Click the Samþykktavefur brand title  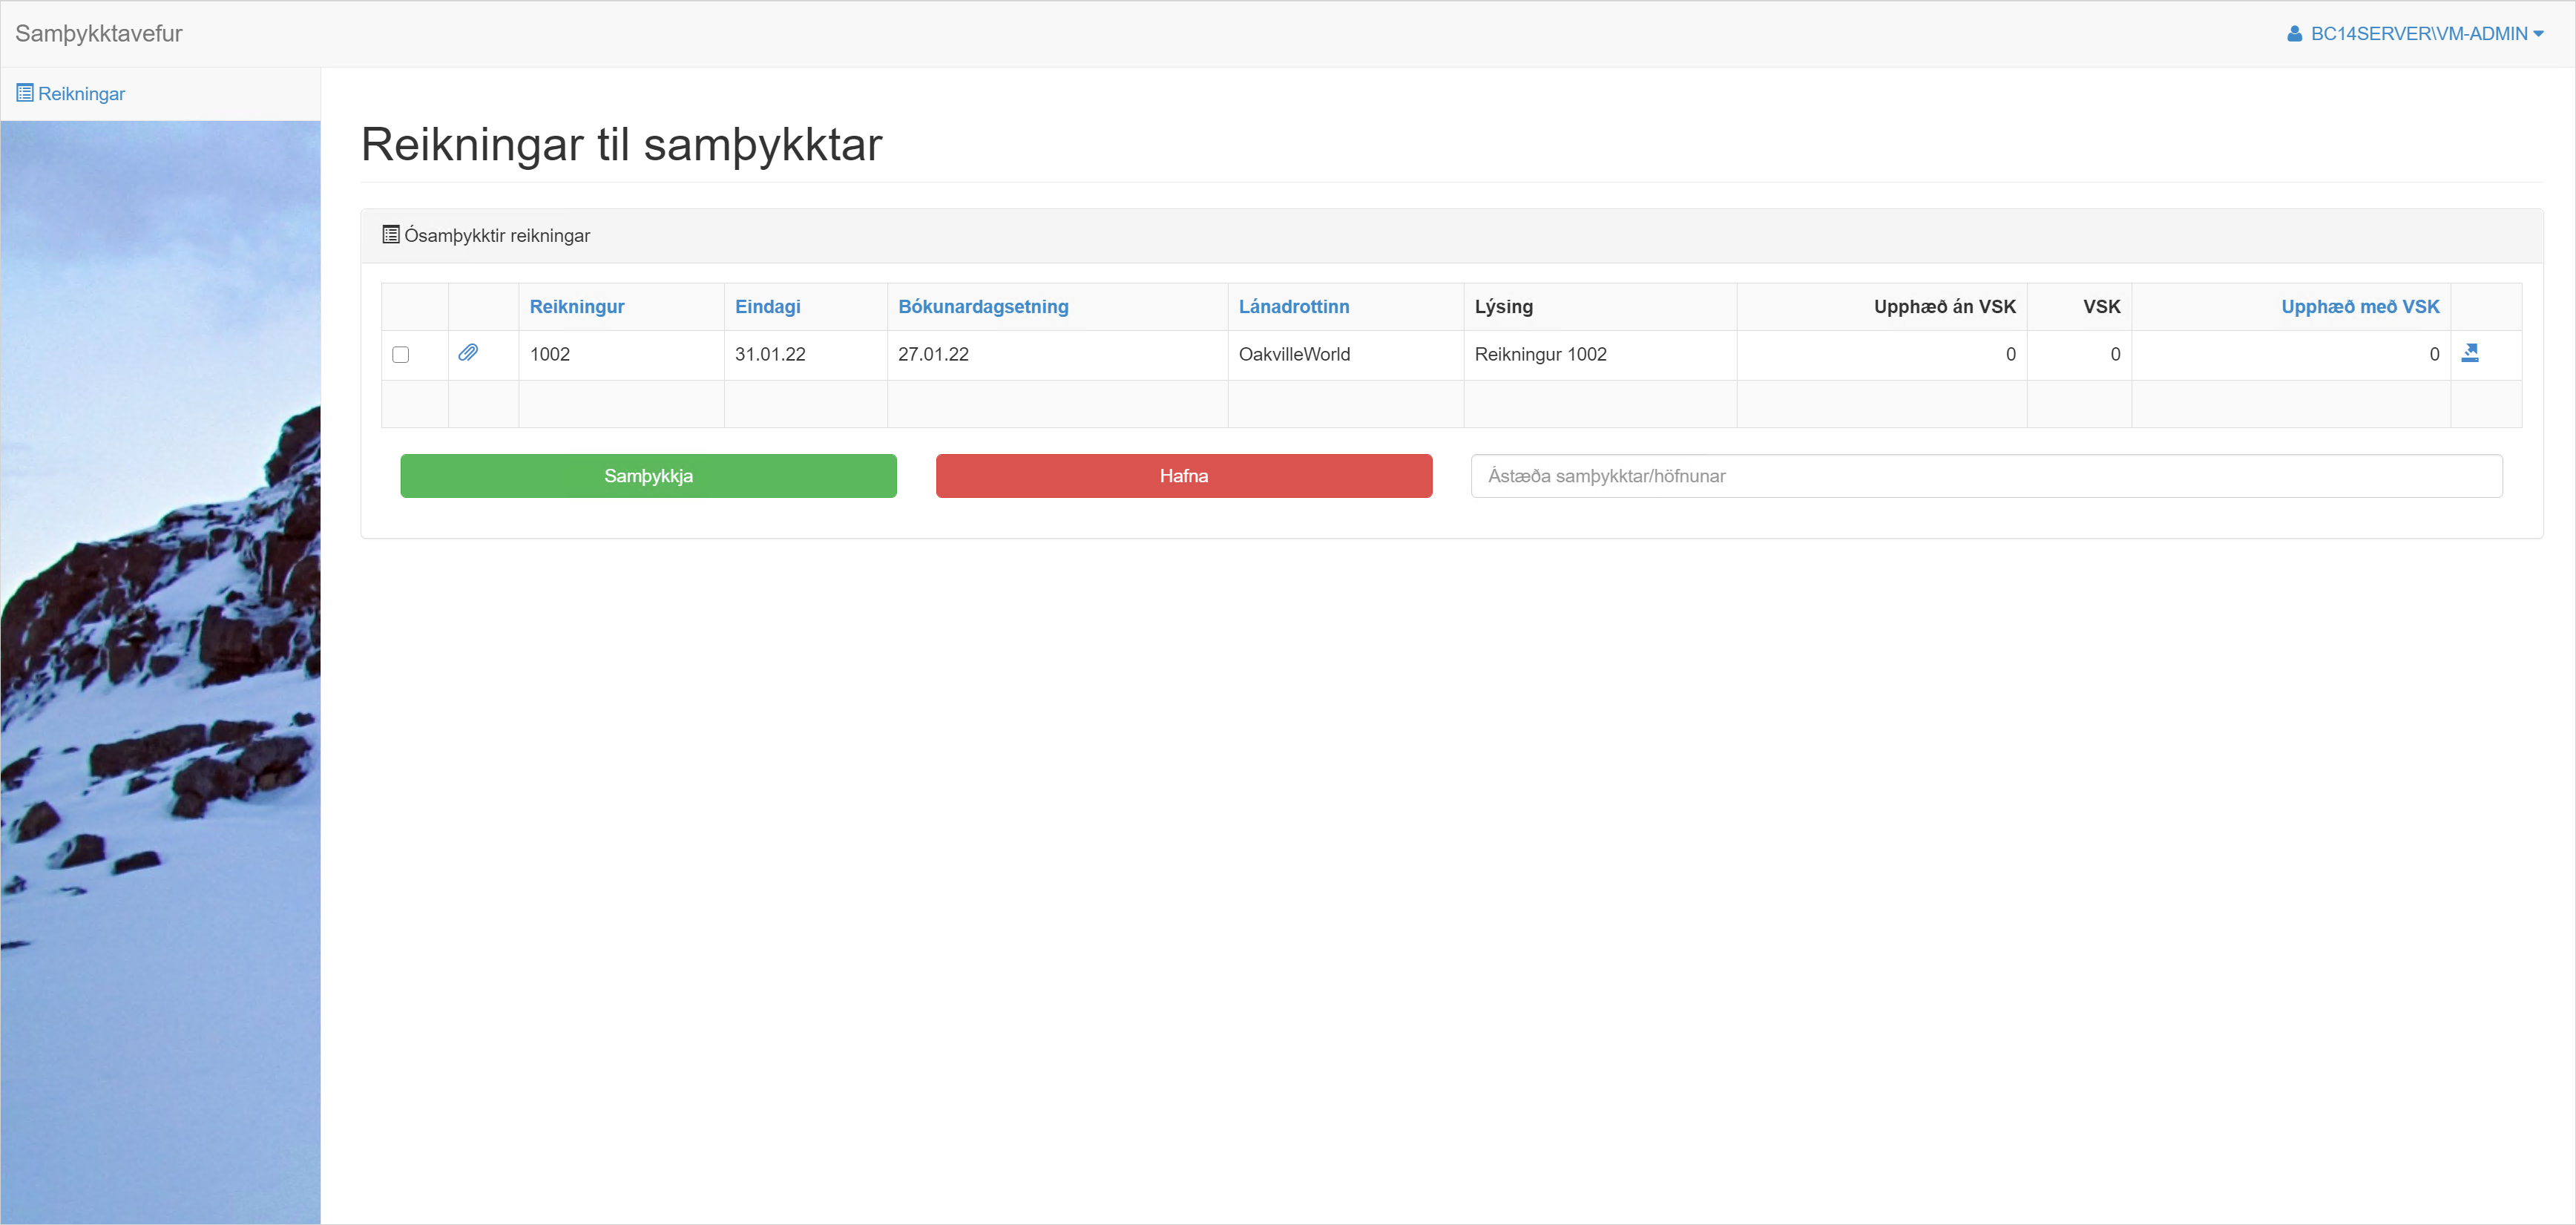99,33
